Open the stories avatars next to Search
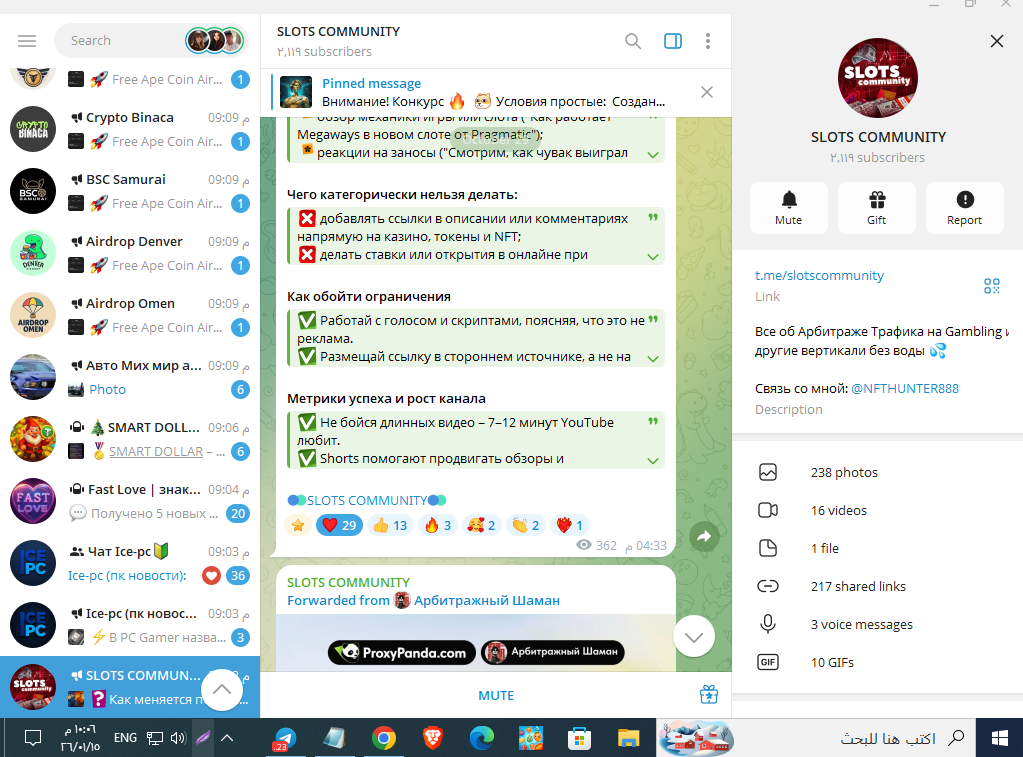This screenshot has width=1023, height=757. click(215, 40)
